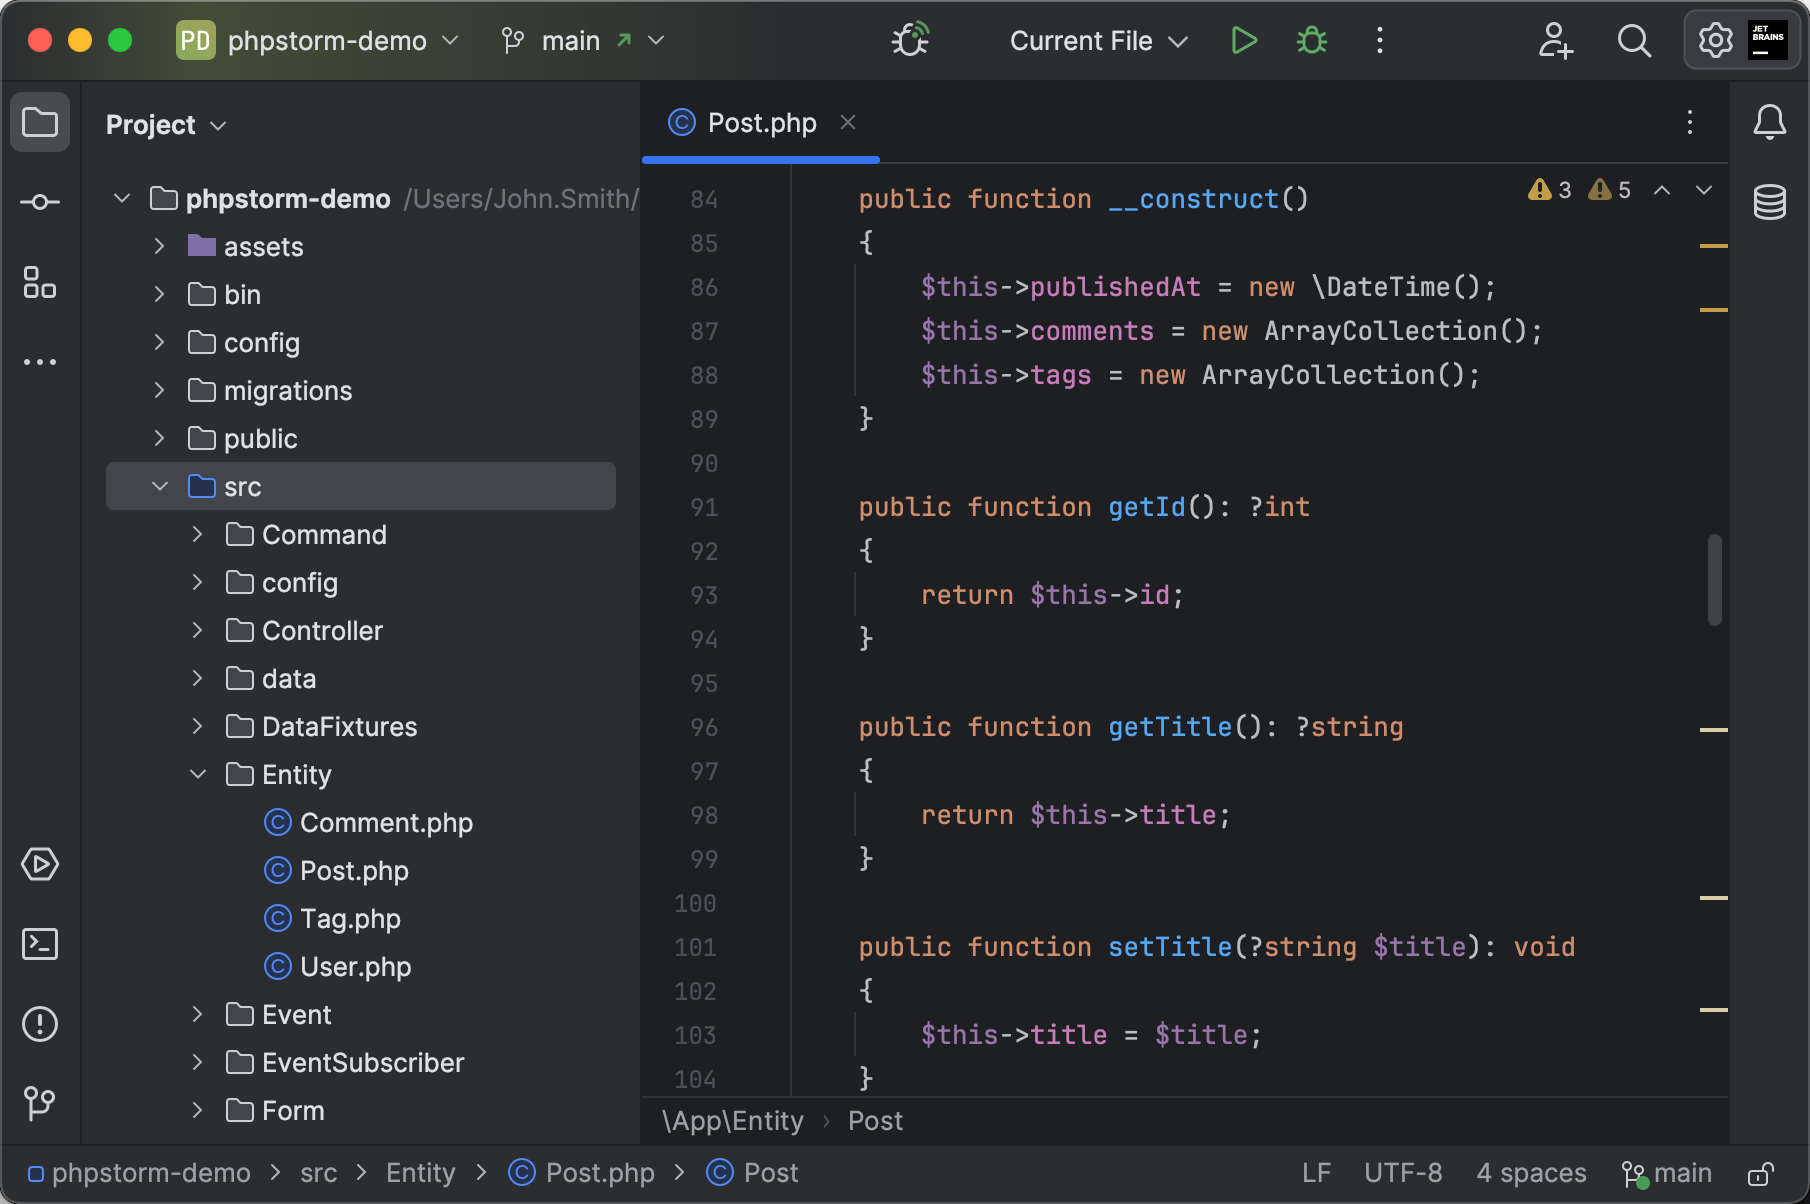Open the Structure tool window

[x=39, y=283]
